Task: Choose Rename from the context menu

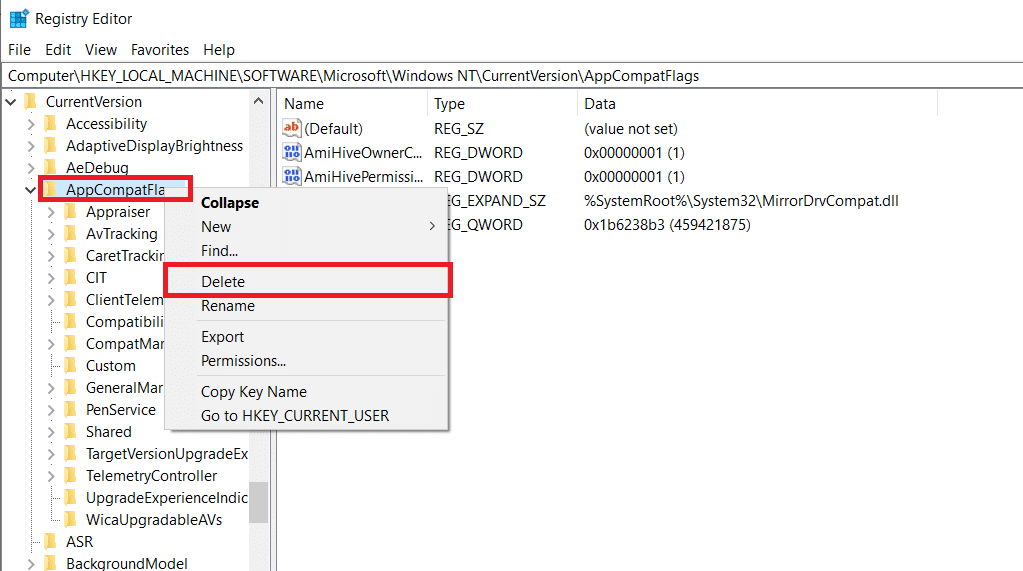Action: click(308, 305)
